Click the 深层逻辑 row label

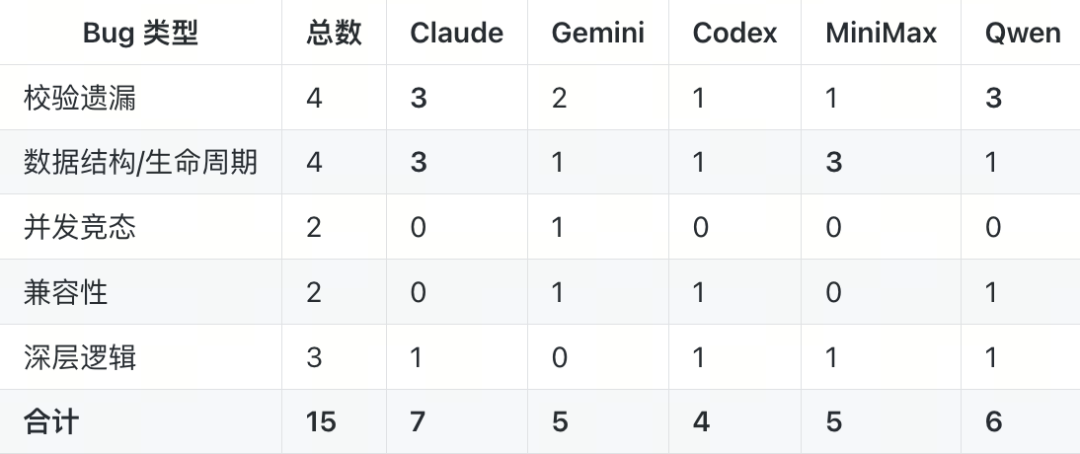(80, 357)
